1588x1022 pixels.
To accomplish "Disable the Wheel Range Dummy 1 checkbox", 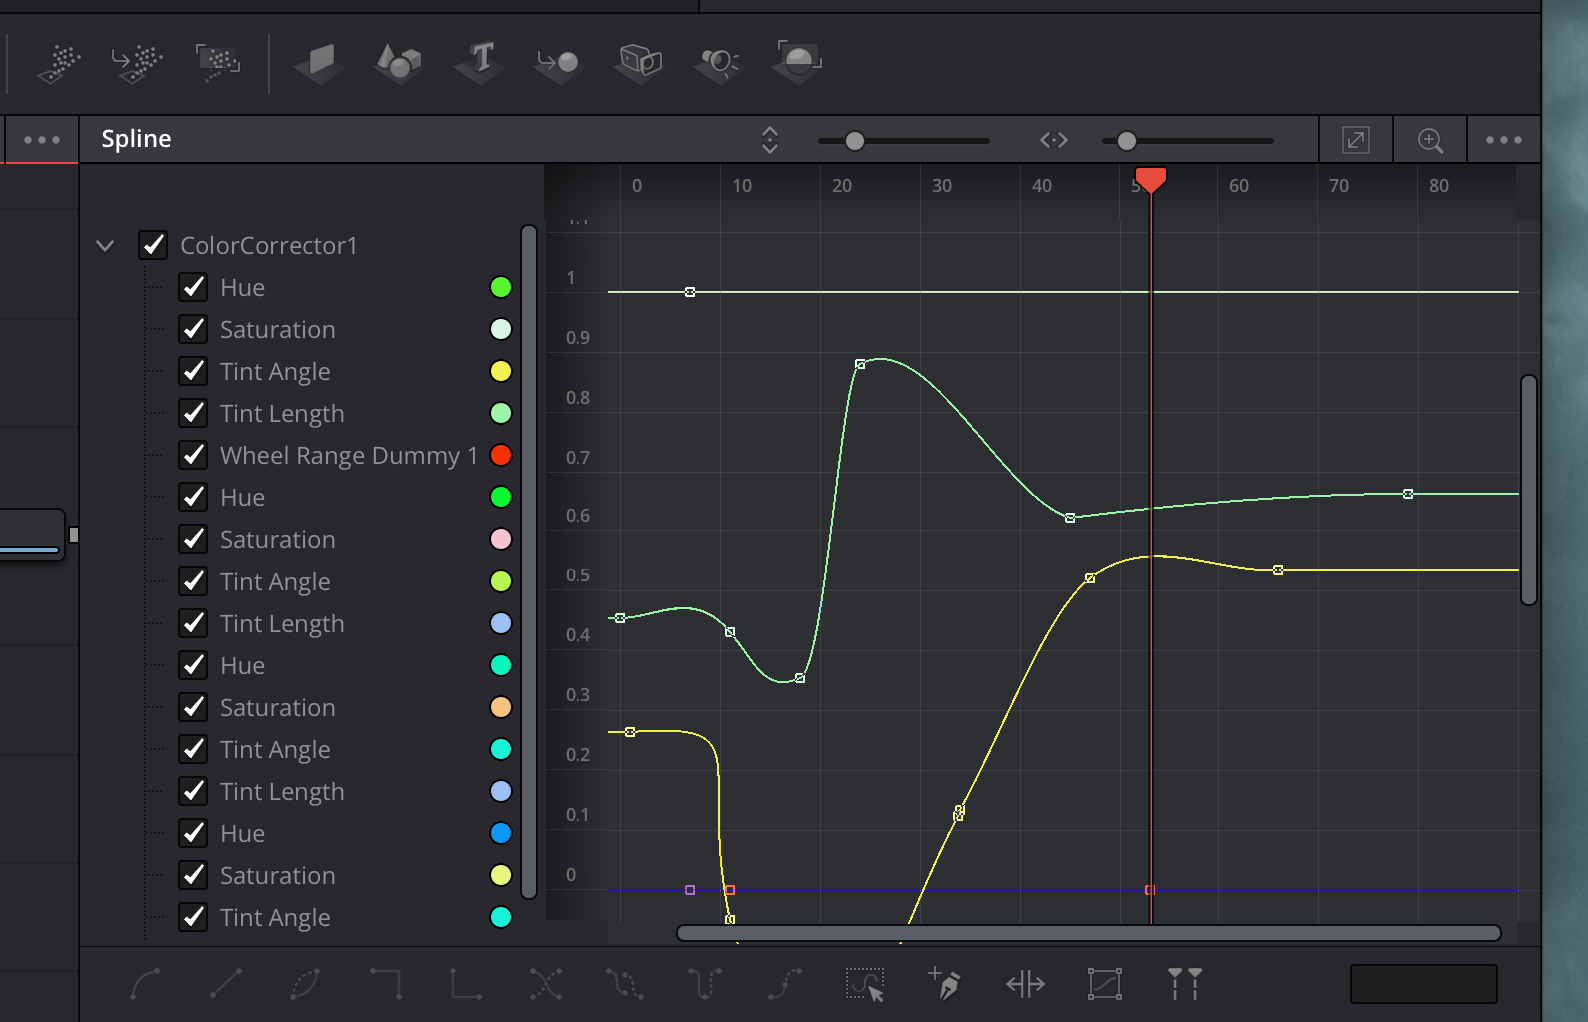I will [x=193, y=455].
